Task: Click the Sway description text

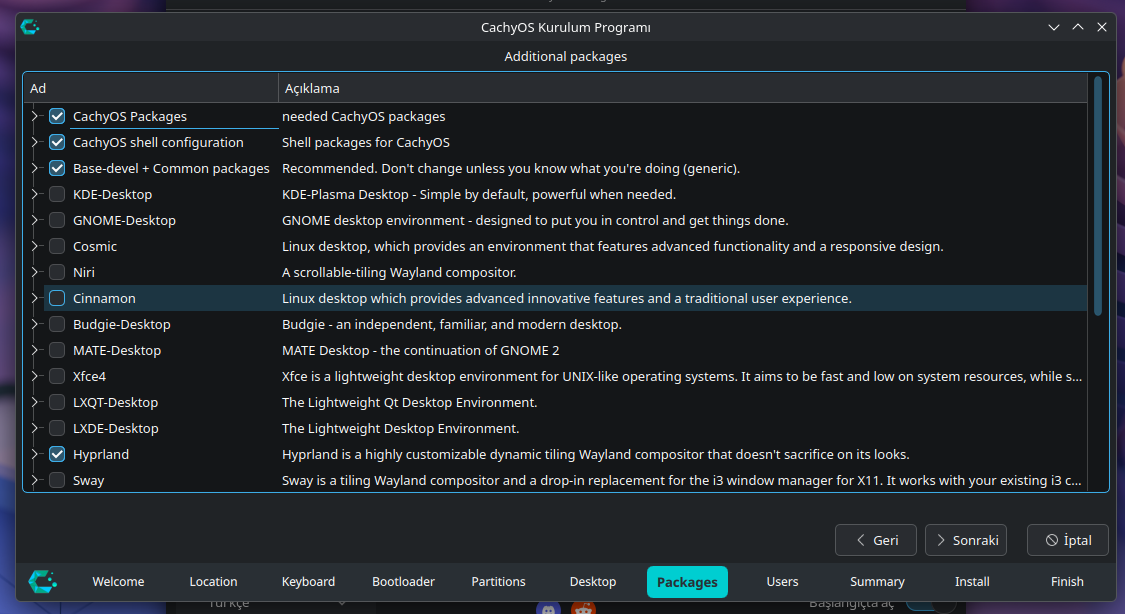Action: [x=682, y=480]
